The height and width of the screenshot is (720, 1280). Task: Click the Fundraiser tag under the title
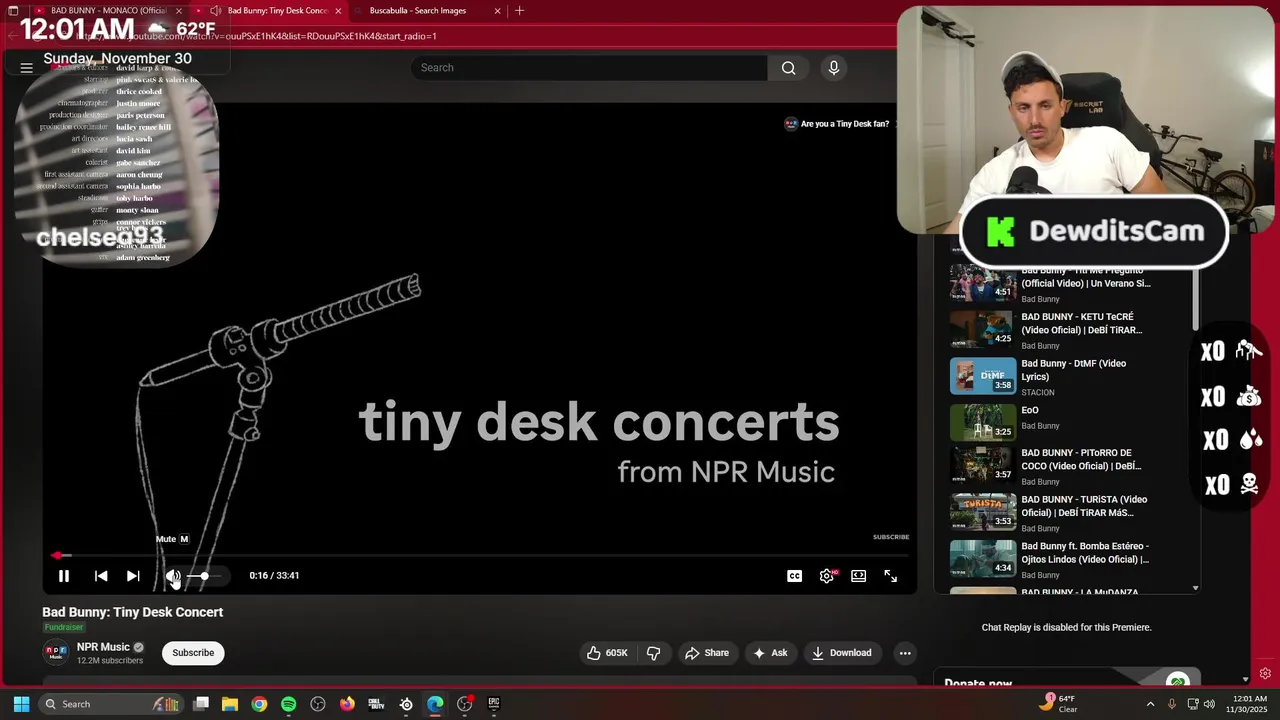point(64,627)
